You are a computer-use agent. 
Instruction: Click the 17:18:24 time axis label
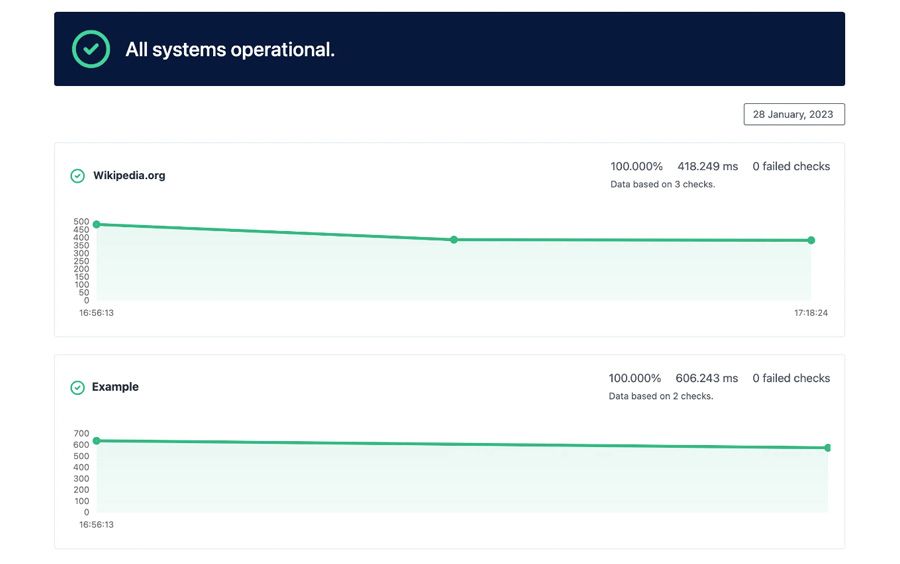(811, 313)
